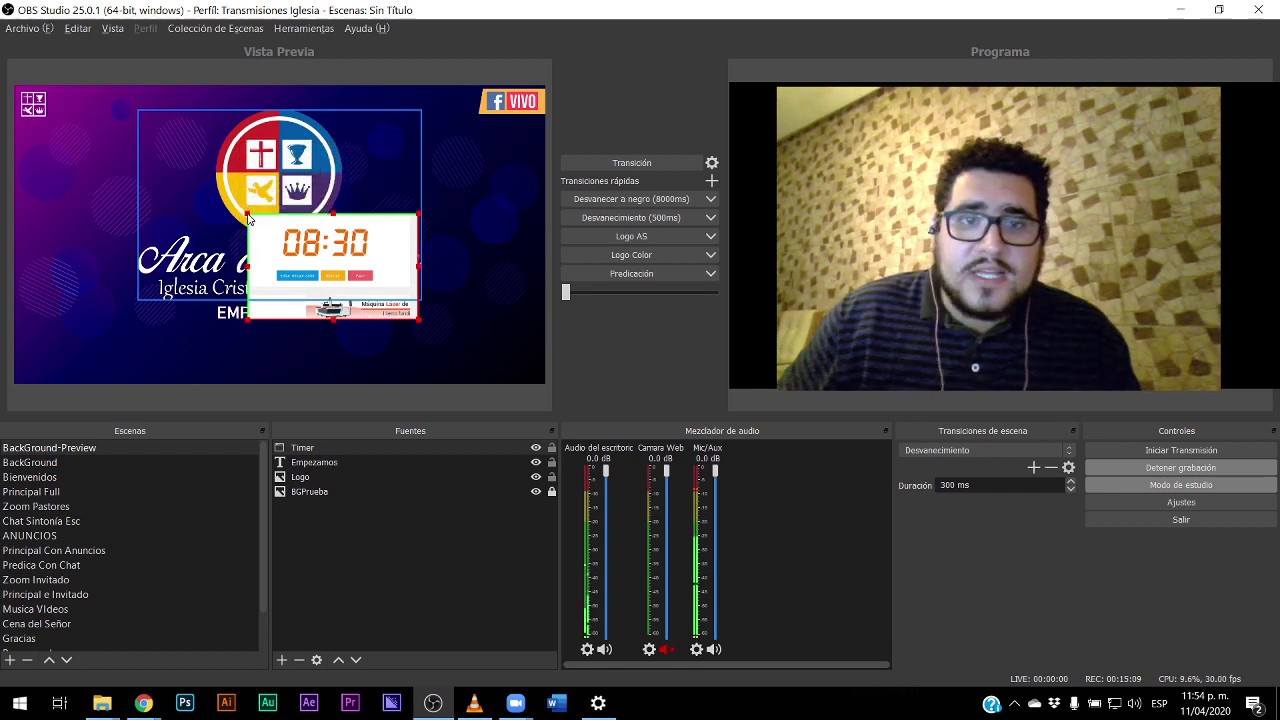The height and width of the screenshot is (720, 1280).
Task: Mute the Mic/Aux speaker
Action: 714,650
